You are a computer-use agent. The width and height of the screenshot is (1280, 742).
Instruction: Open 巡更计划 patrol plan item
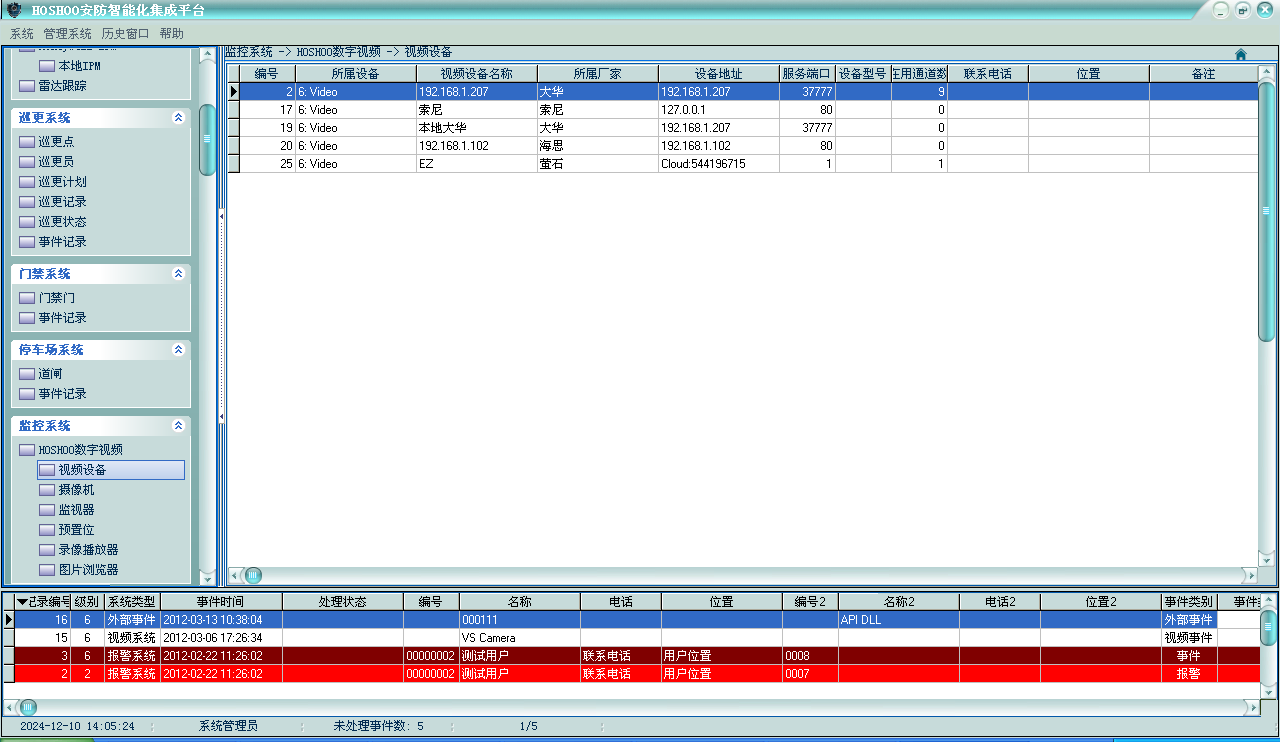62,182
